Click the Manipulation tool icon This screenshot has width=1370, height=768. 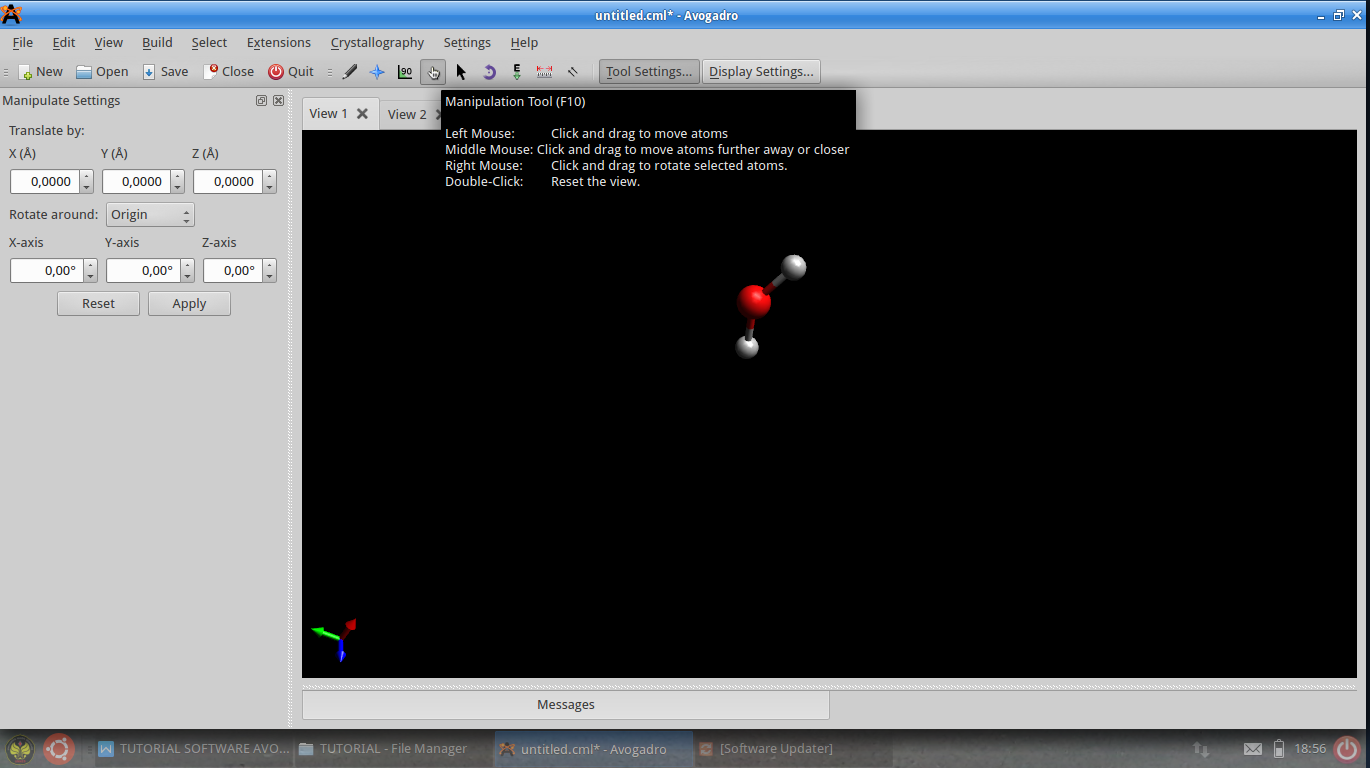click(433, 71)
